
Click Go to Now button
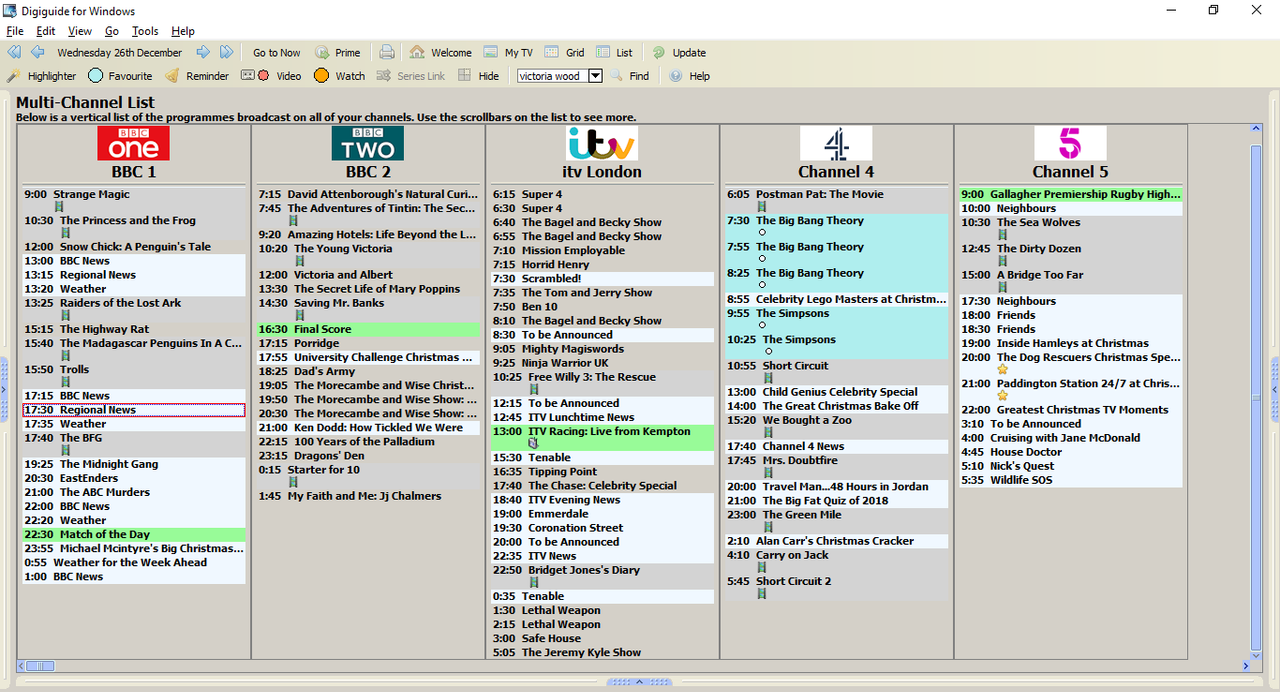point(276,53)
